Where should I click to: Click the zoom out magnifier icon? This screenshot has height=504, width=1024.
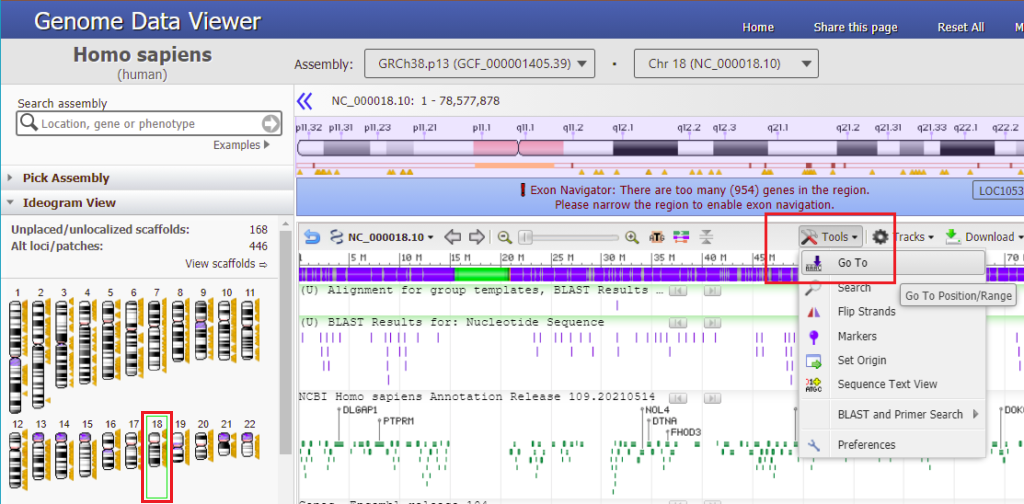coord(504,237)
